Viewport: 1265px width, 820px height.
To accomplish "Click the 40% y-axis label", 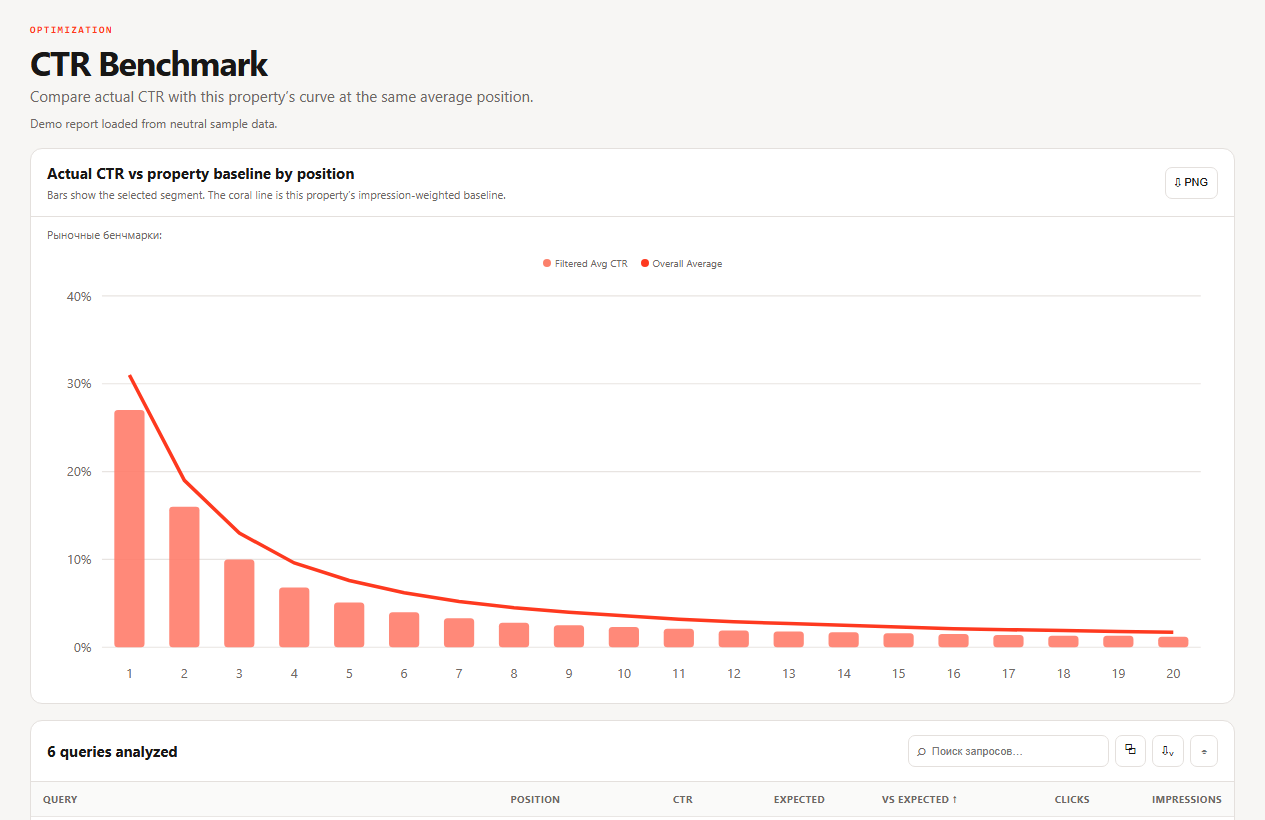I will tap(79, 296).
